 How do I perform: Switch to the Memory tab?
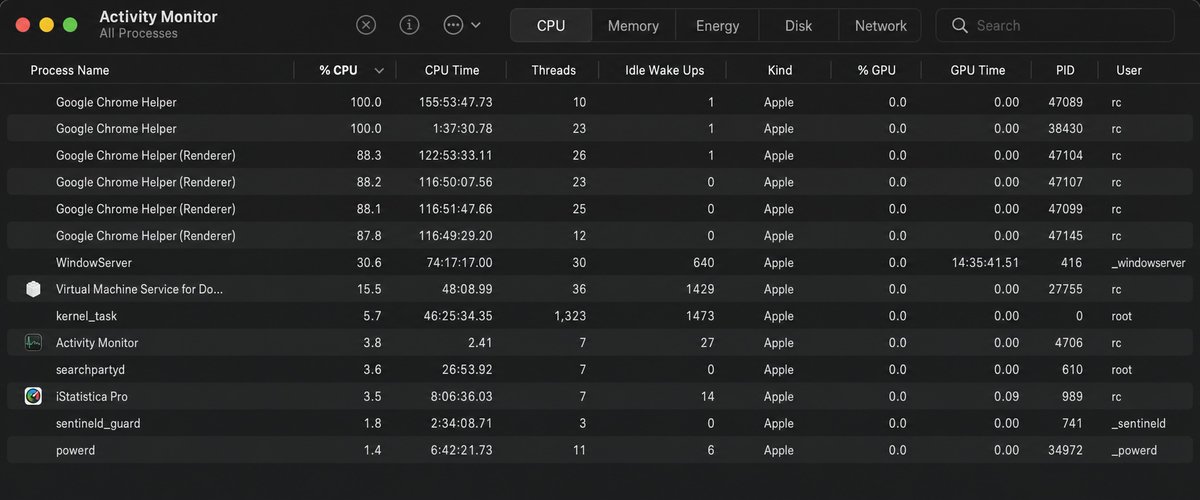click(x=633, y=26)
